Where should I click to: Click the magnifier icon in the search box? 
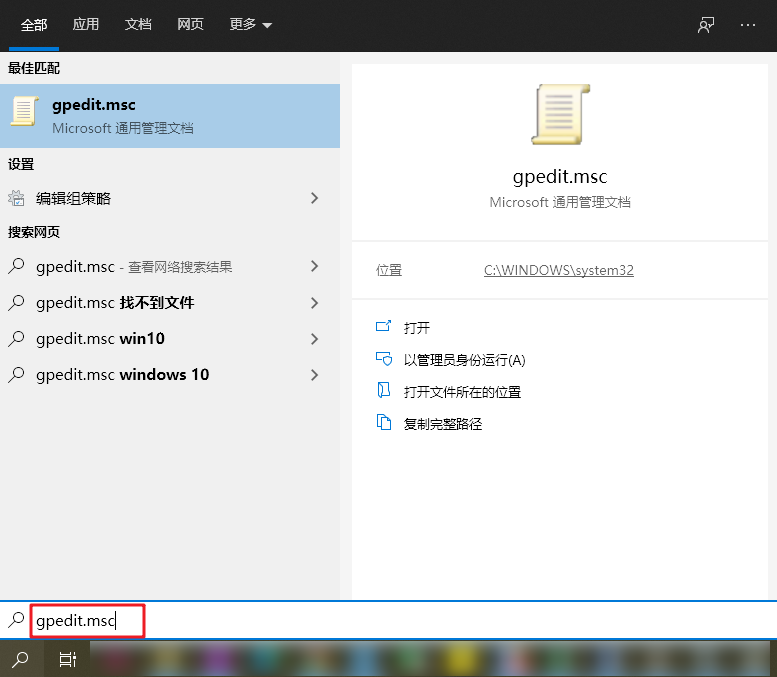coord(16,620)
